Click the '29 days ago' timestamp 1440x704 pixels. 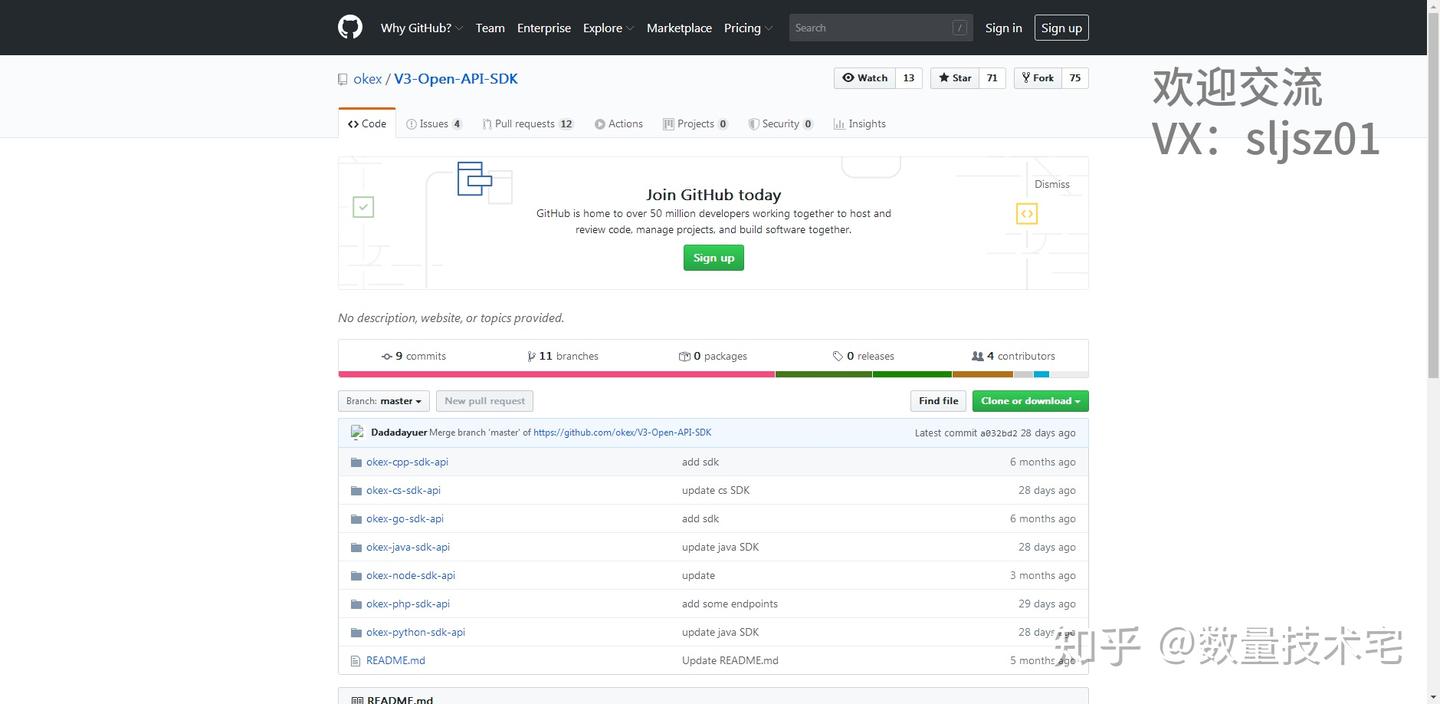tap(1047, 604)
